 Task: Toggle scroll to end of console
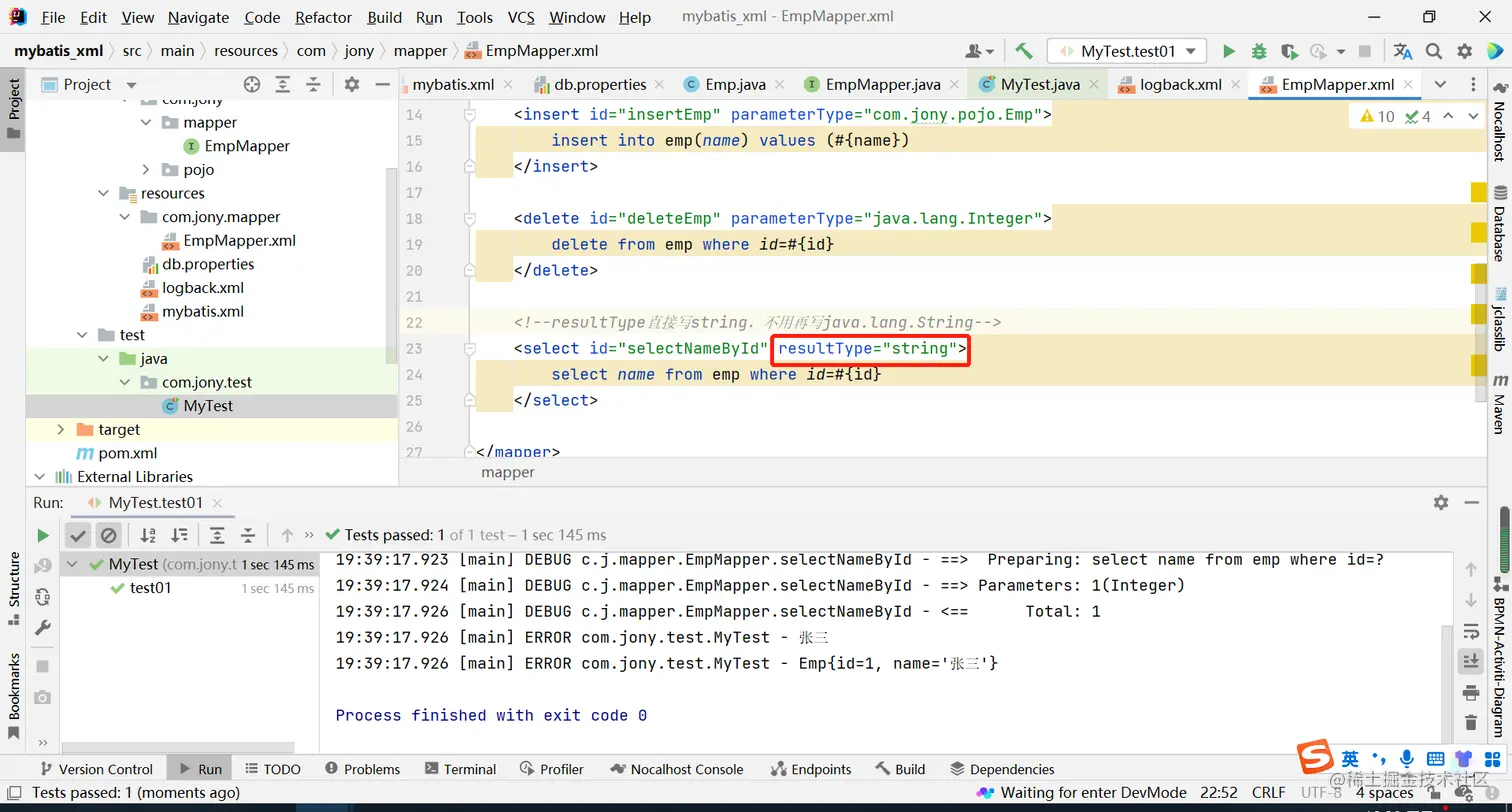(x=1470, y=661)
